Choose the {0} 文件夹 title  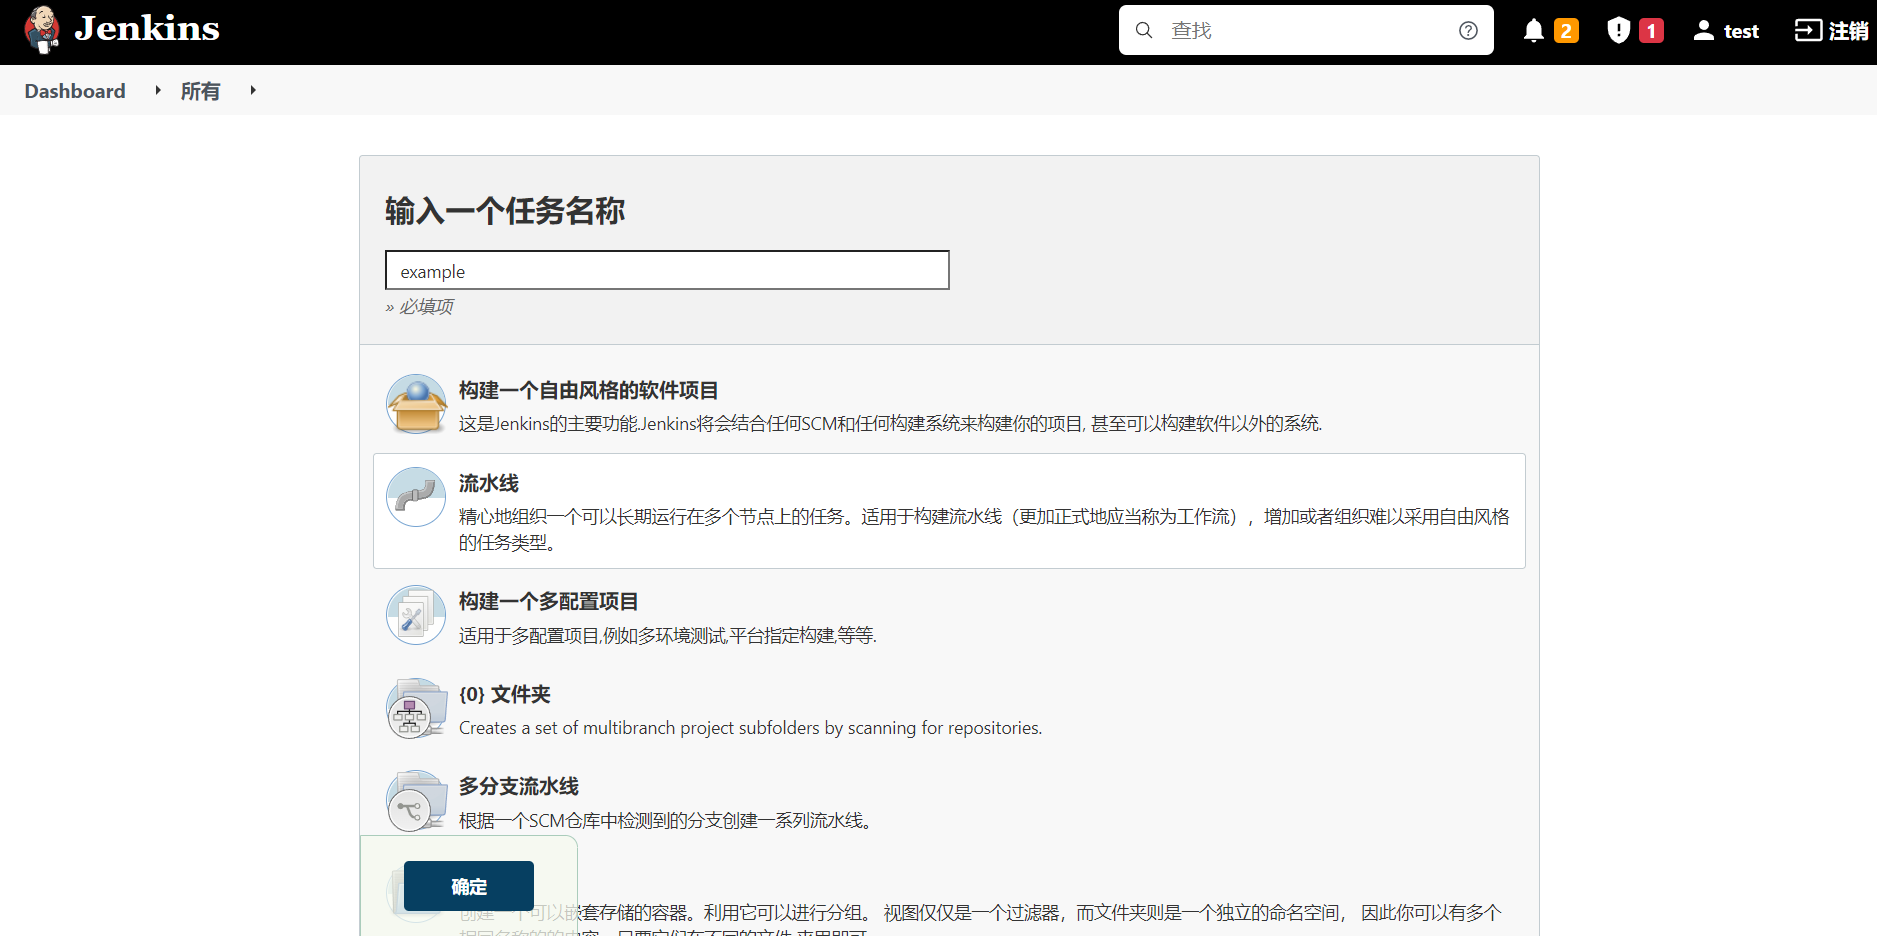(x=504, y=694)
